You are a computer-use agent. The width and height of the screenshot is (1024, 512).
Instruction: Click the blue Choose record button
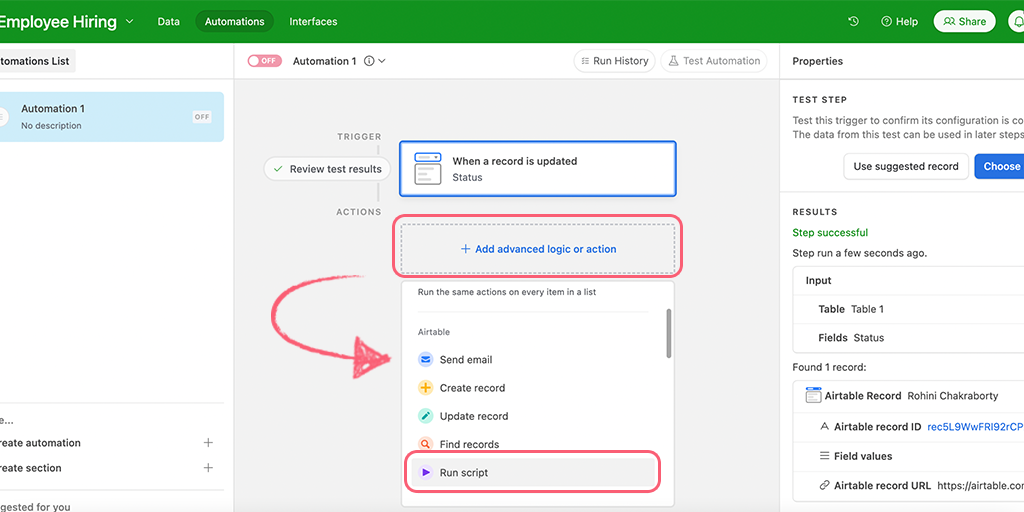click(x=999, y=167)
